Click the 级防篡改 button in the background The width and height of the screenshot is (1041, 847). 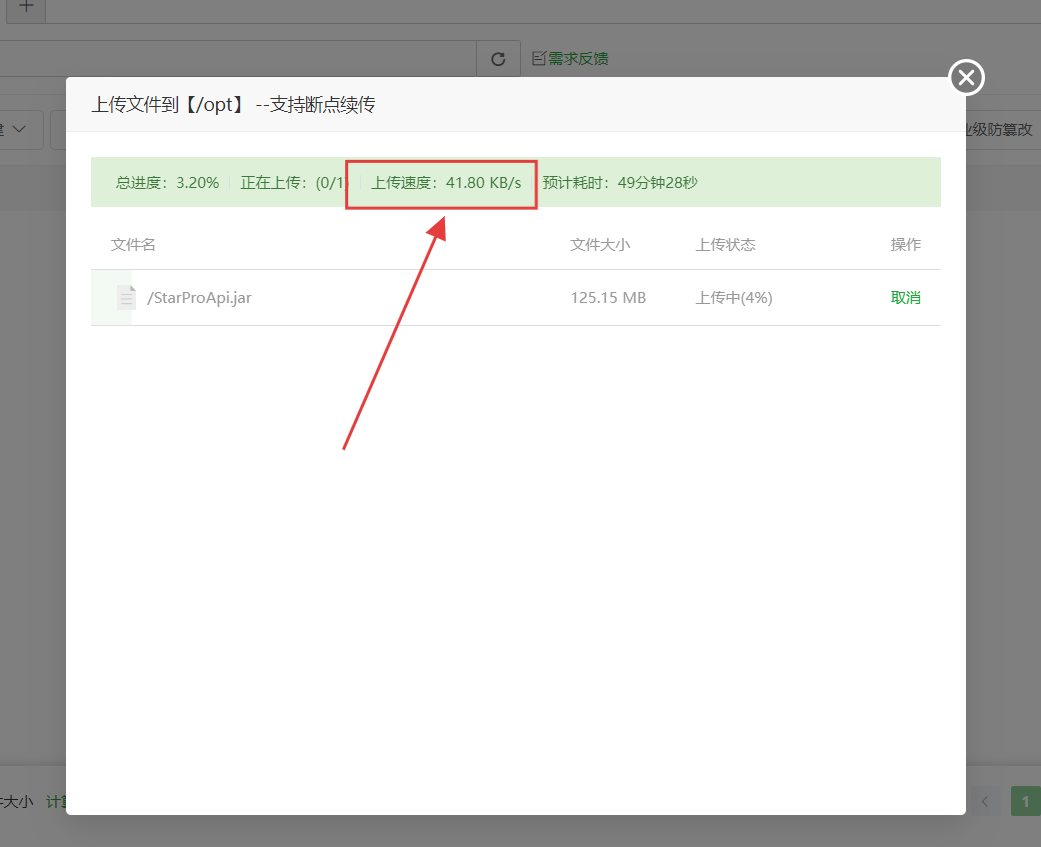1002,129
